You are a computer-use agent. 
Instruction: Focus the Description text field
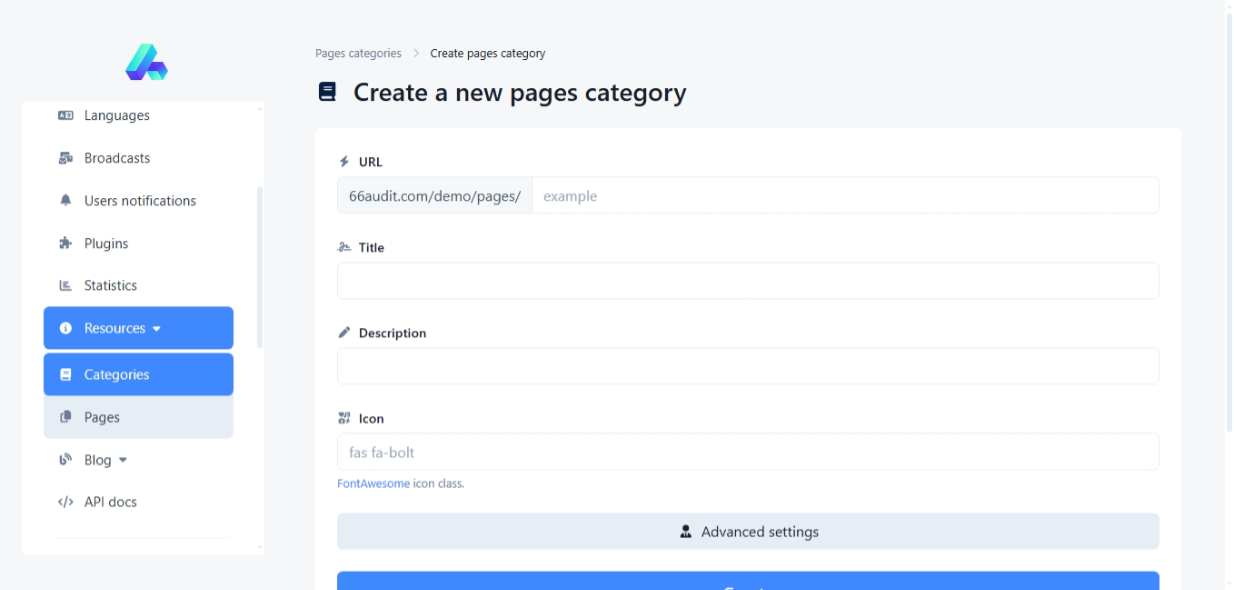tap(747, 367)
